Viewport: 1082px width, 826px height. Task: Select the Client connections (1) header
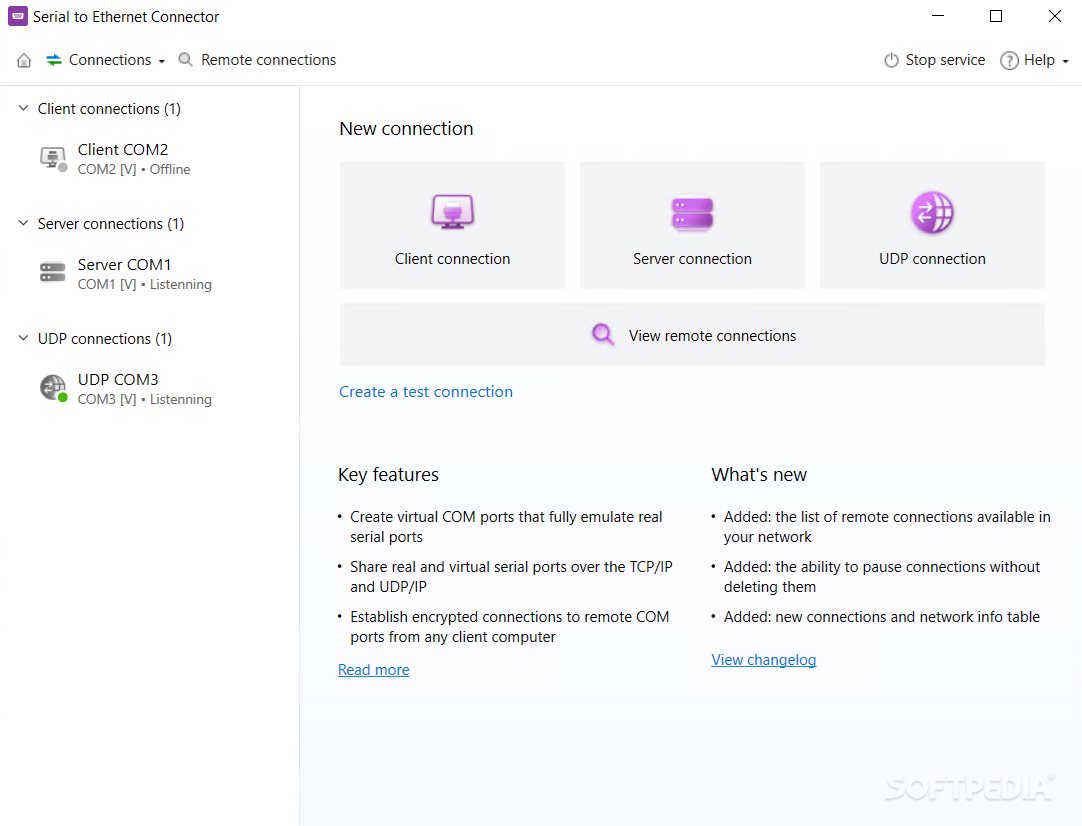[109, 109]
